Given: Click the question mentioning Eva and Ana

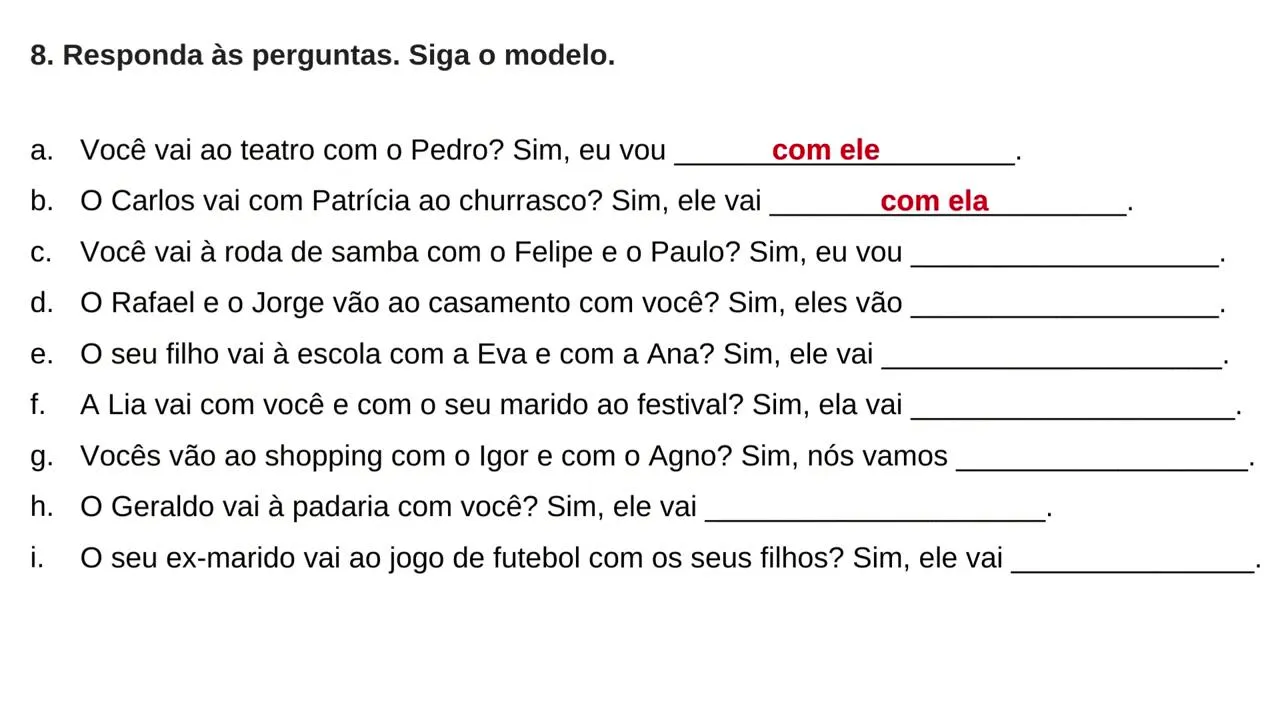Looking at the screenshot, I should pyautogui.click(x=397, y=355).
